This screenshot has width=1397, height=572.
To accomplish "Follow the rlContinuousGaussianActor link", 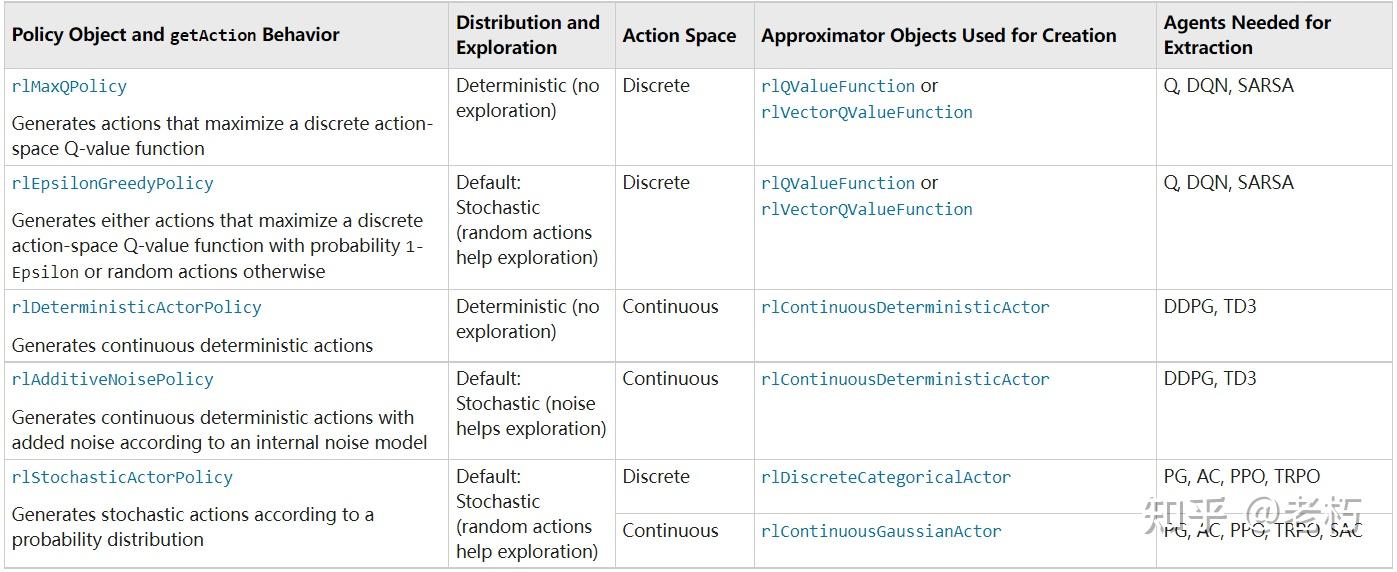I will point(881,532).
